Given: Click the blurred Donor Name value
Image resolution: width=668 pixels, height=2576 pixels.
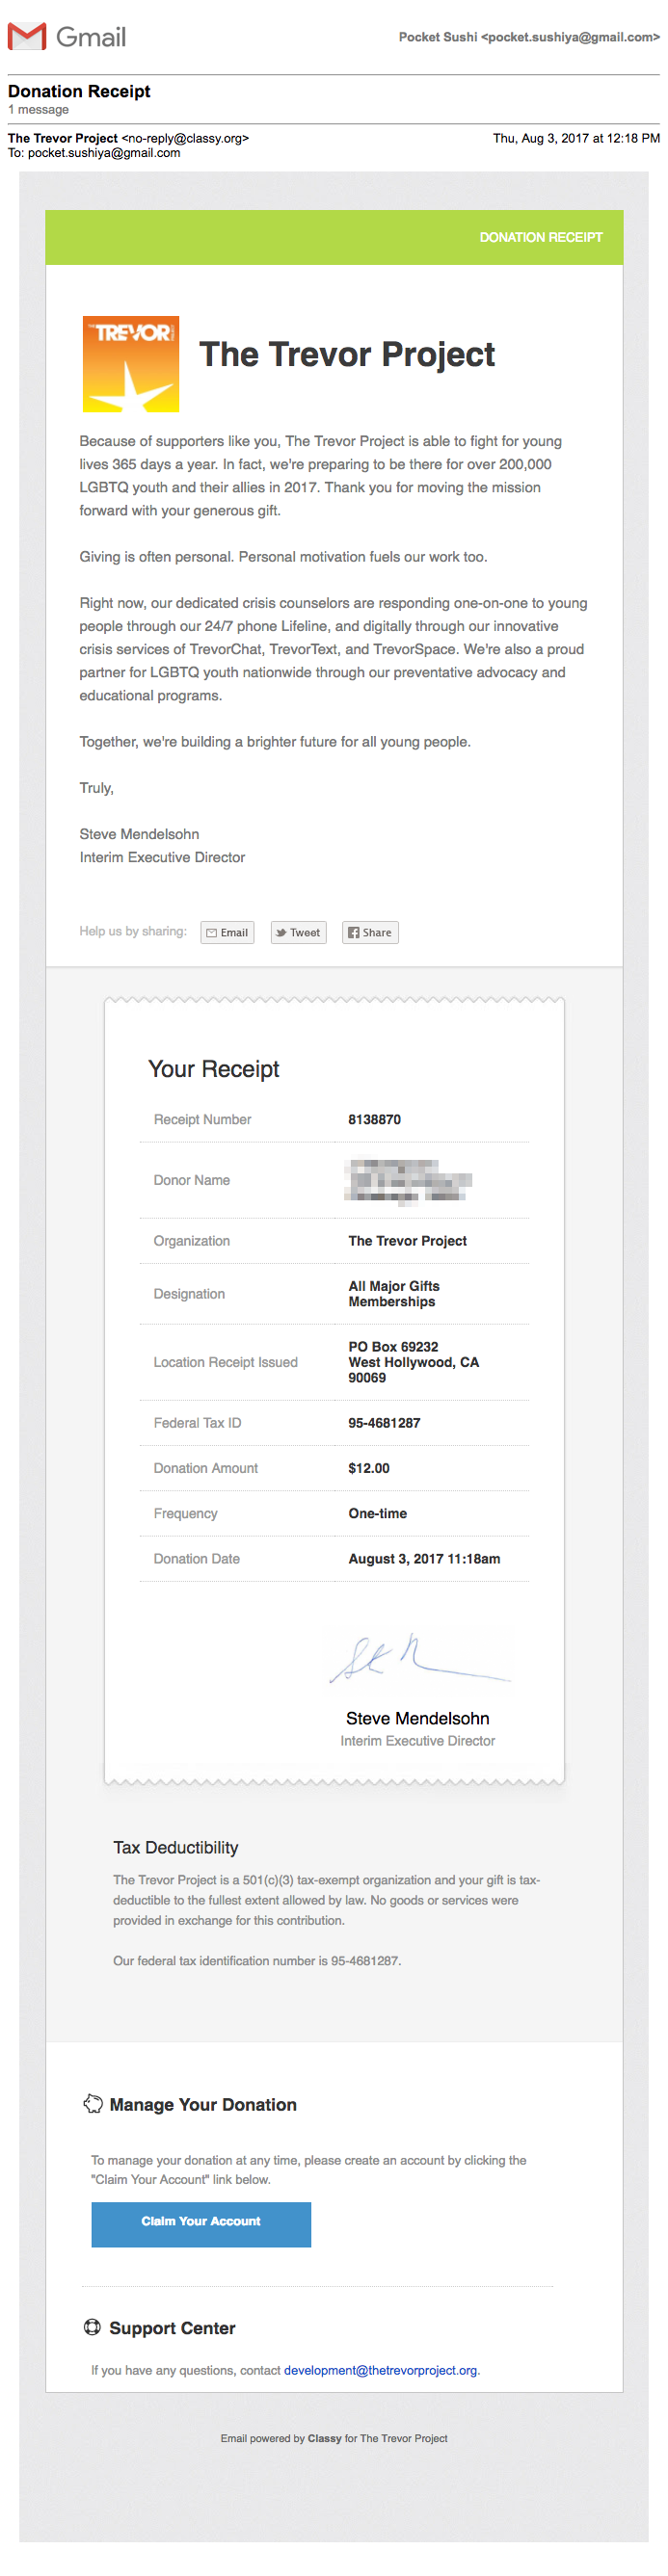Looking at the screenshot, I should 408,1180.
